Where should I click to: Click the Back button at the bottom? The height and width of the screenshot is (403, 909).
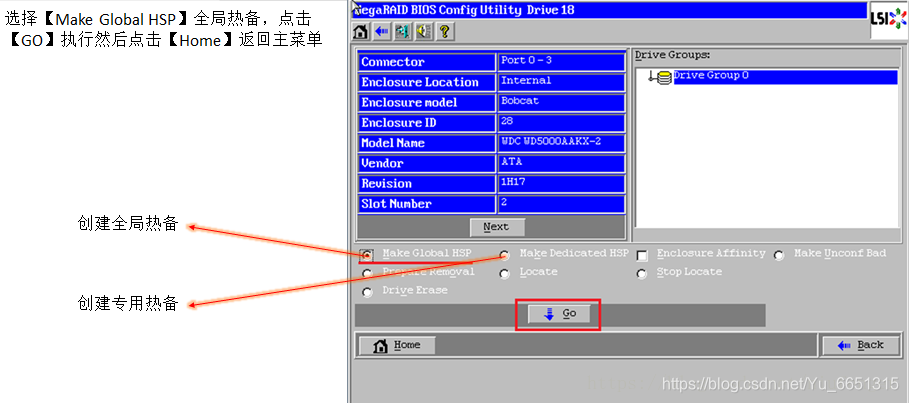(x=861, y=346)
